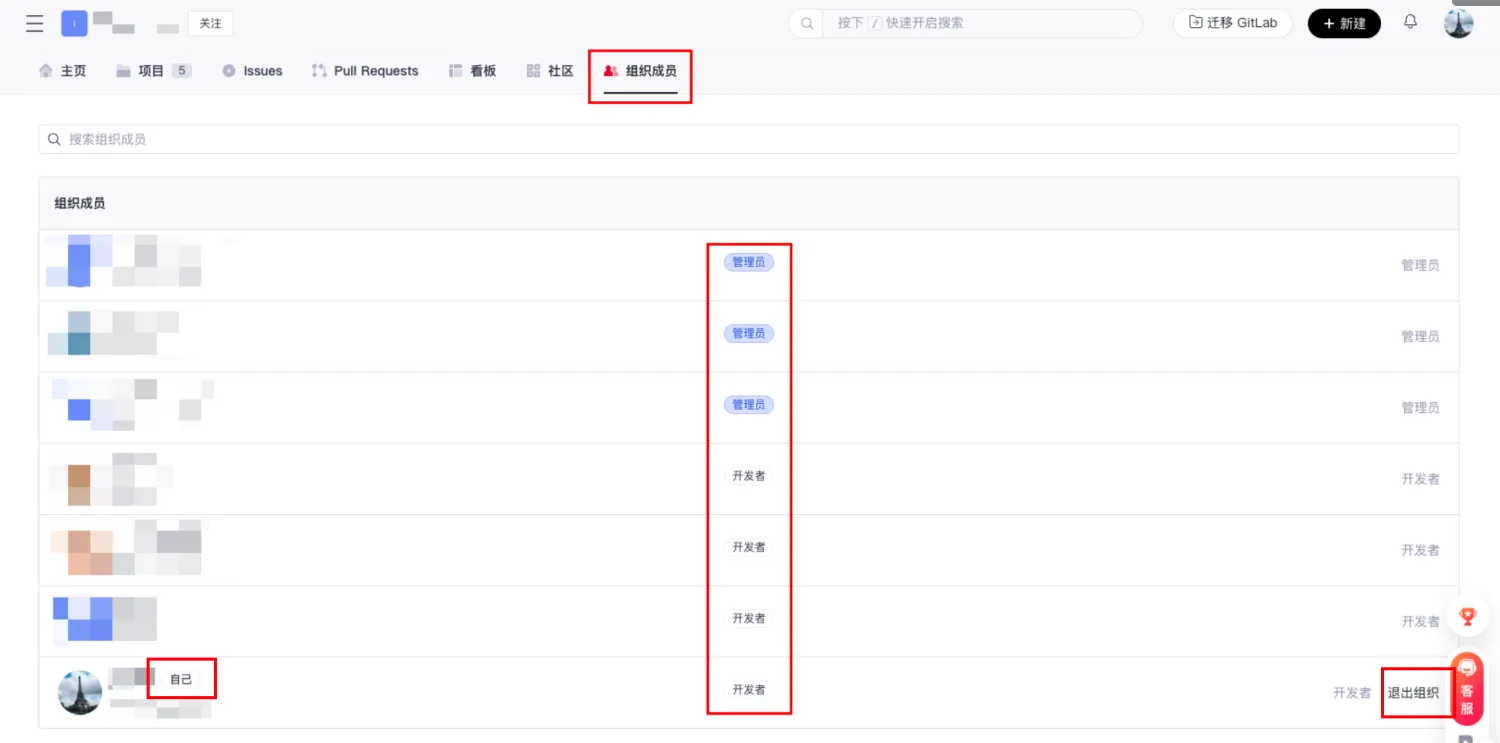Open the user avatar in top bar
1500x743 pixels.
[x=1458, y=23]
